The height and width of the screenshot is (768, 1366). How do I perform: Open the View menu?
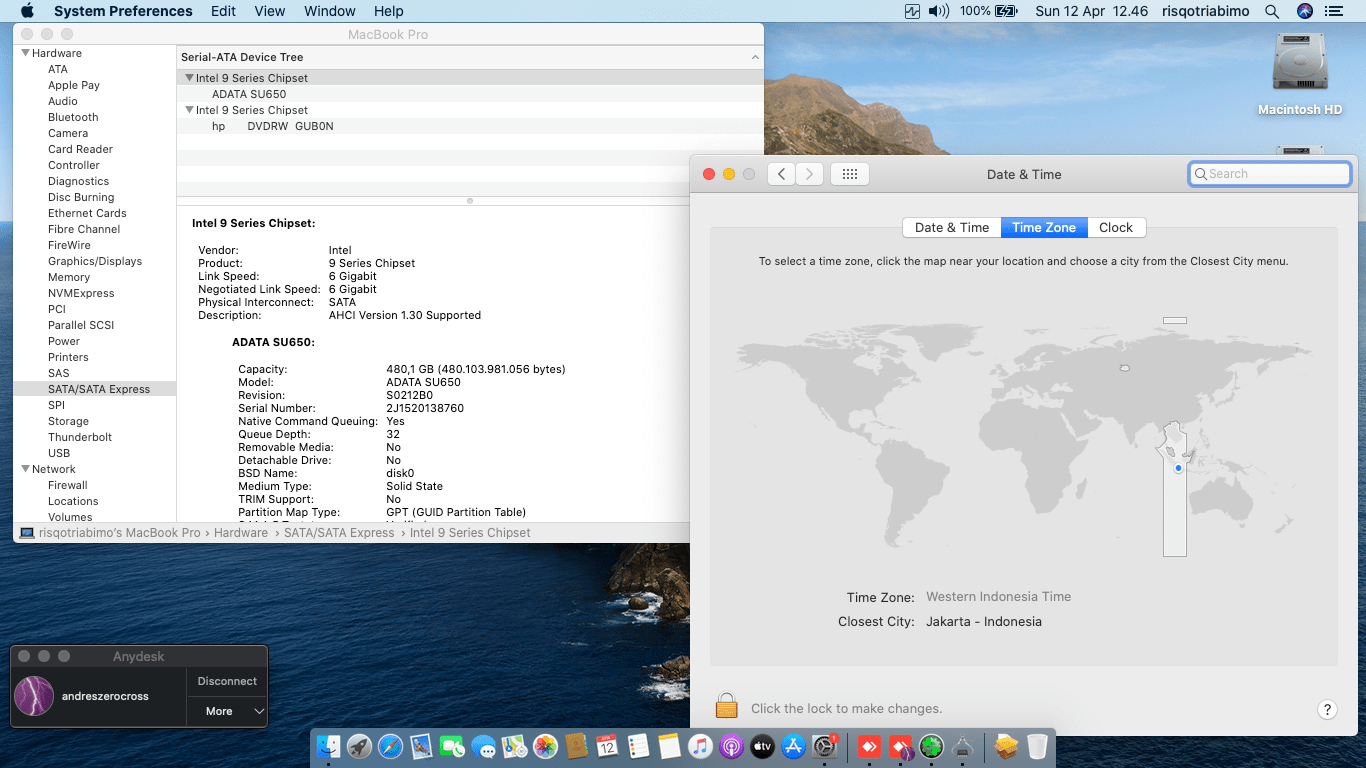click(270, 11)
